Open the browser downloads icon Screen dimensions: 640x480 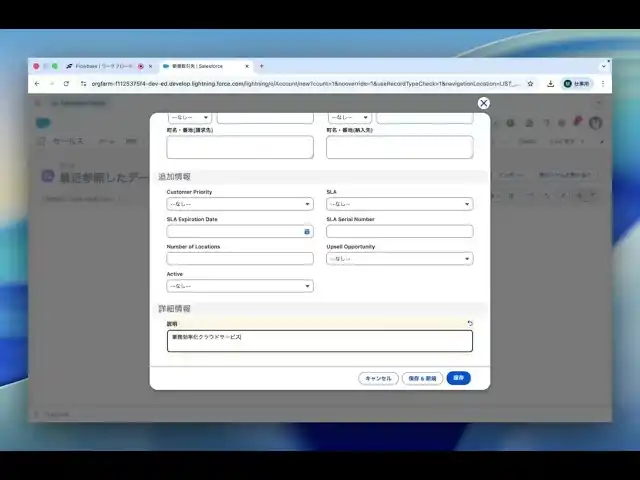coord(550,84)
